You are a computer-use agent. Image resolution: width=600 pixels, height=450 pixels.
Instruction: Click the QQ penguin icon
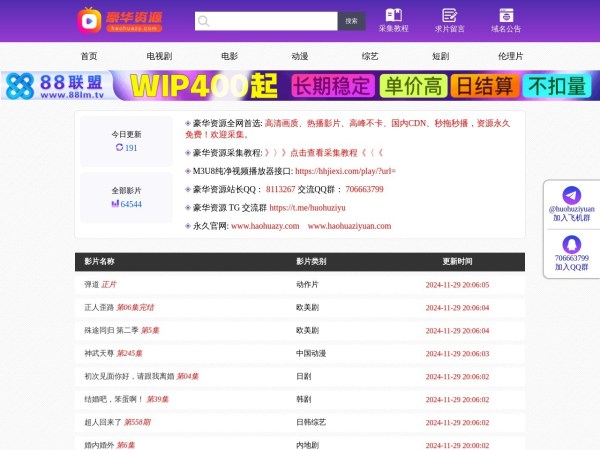[x=571, y=243]
